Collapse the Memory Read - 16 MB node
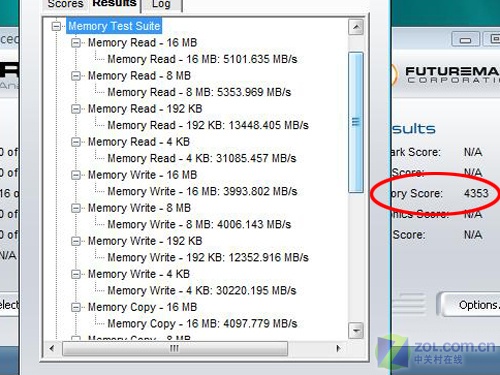This screenshot has height=375, width=500. (x=76, y=43)
